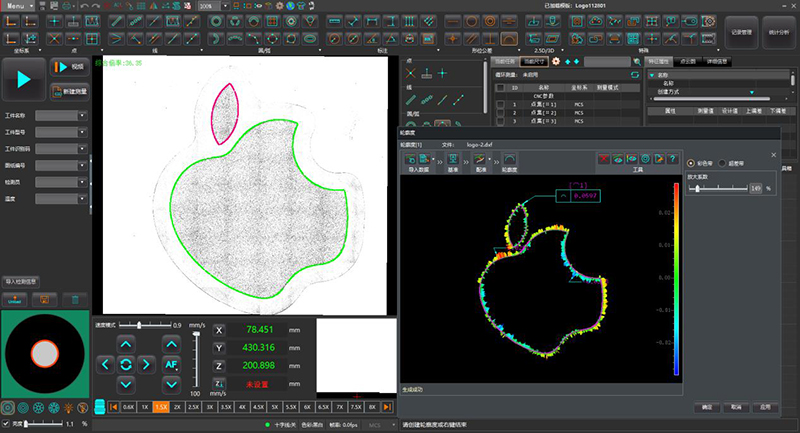Click the X axis zero button

(219, 330)
